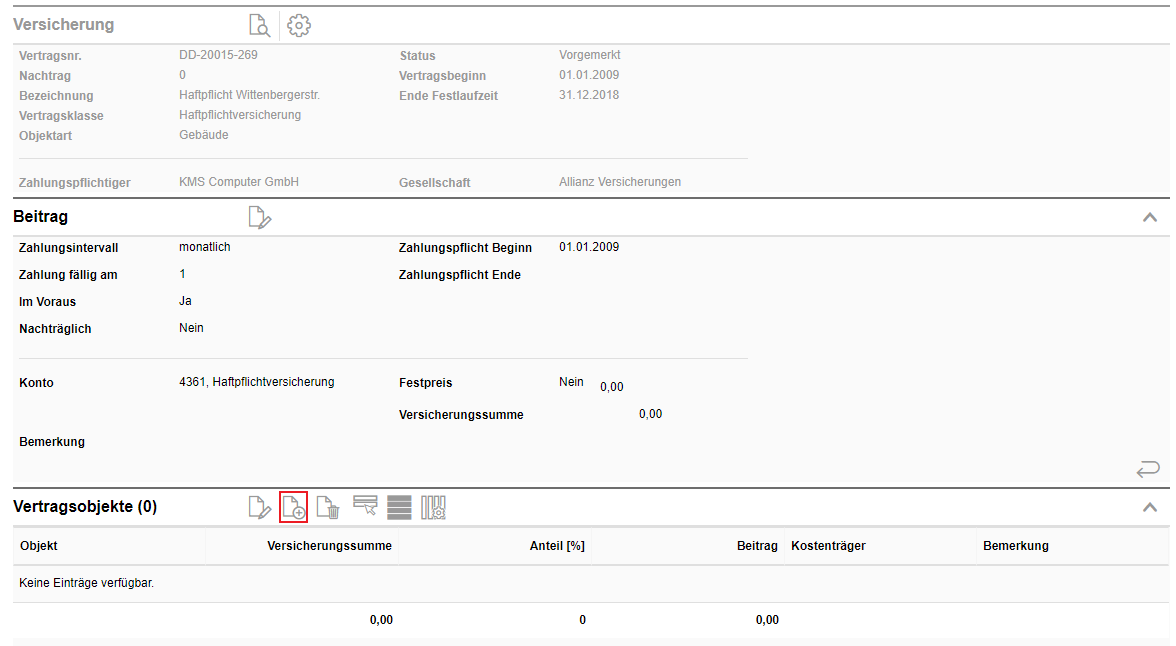The image size is (1176, 646).
Task: Switch to list rows view icon
Action: (x=399, y=507)
